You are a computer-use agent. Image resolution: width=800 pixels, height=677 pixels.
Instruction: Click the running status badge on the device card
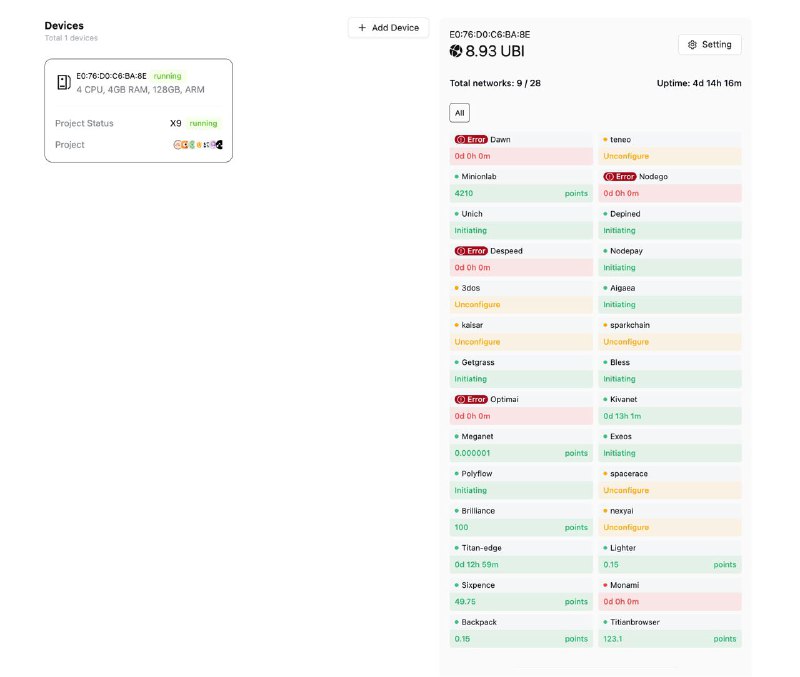point(166,76)
